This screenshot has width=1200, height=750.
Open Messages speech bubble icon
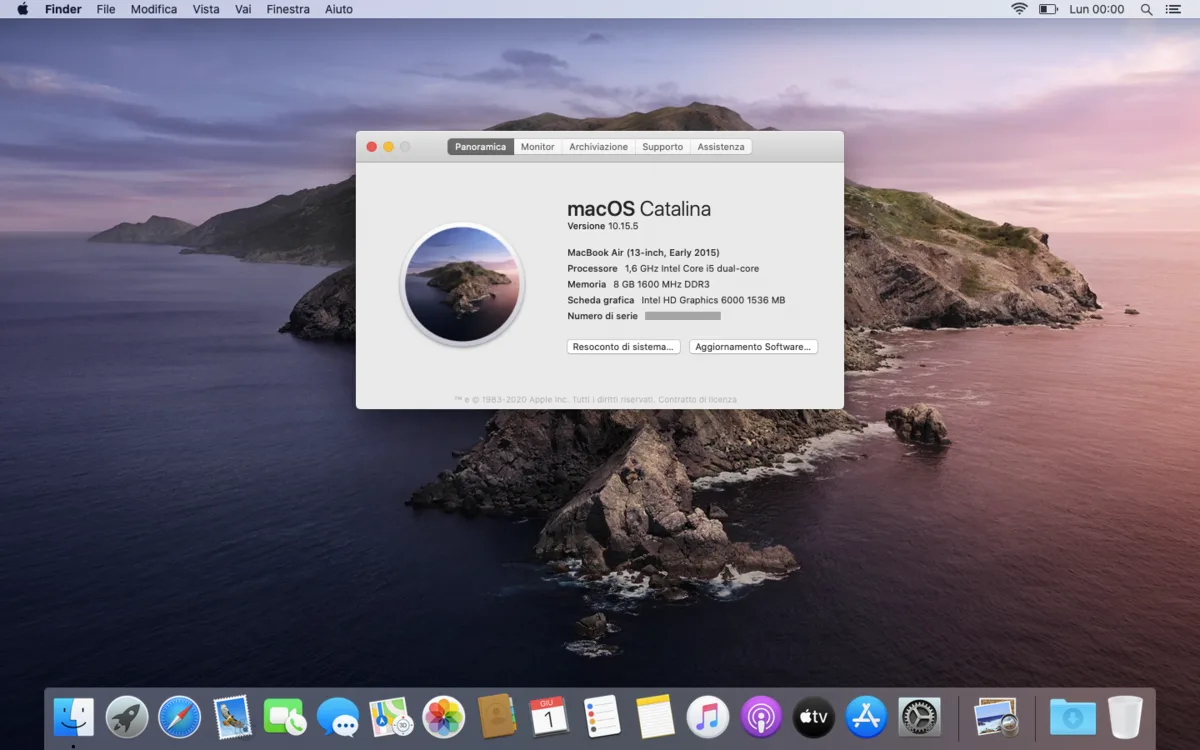click(x=338, y=717)
